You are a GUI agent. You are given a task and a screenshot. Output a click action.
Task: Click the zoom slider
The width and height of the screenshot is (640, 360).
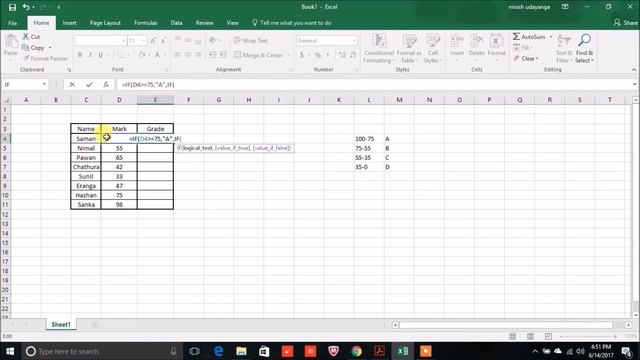588,336
